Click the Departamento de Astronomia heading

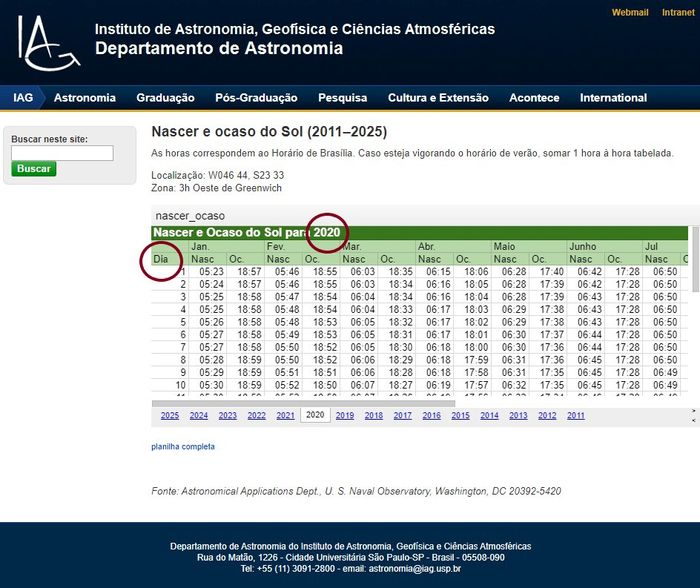219,48
